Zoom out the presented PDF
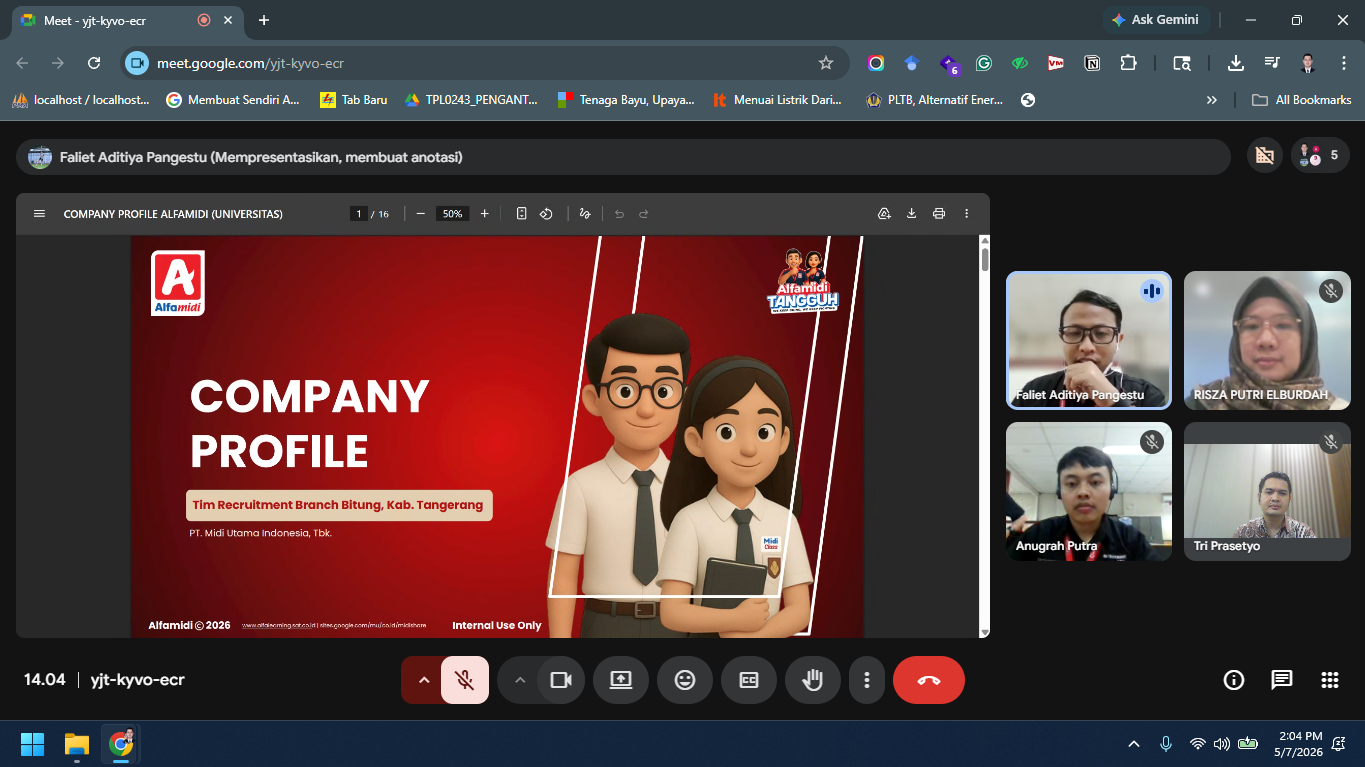1365x767 pixels. pos(421,214)
